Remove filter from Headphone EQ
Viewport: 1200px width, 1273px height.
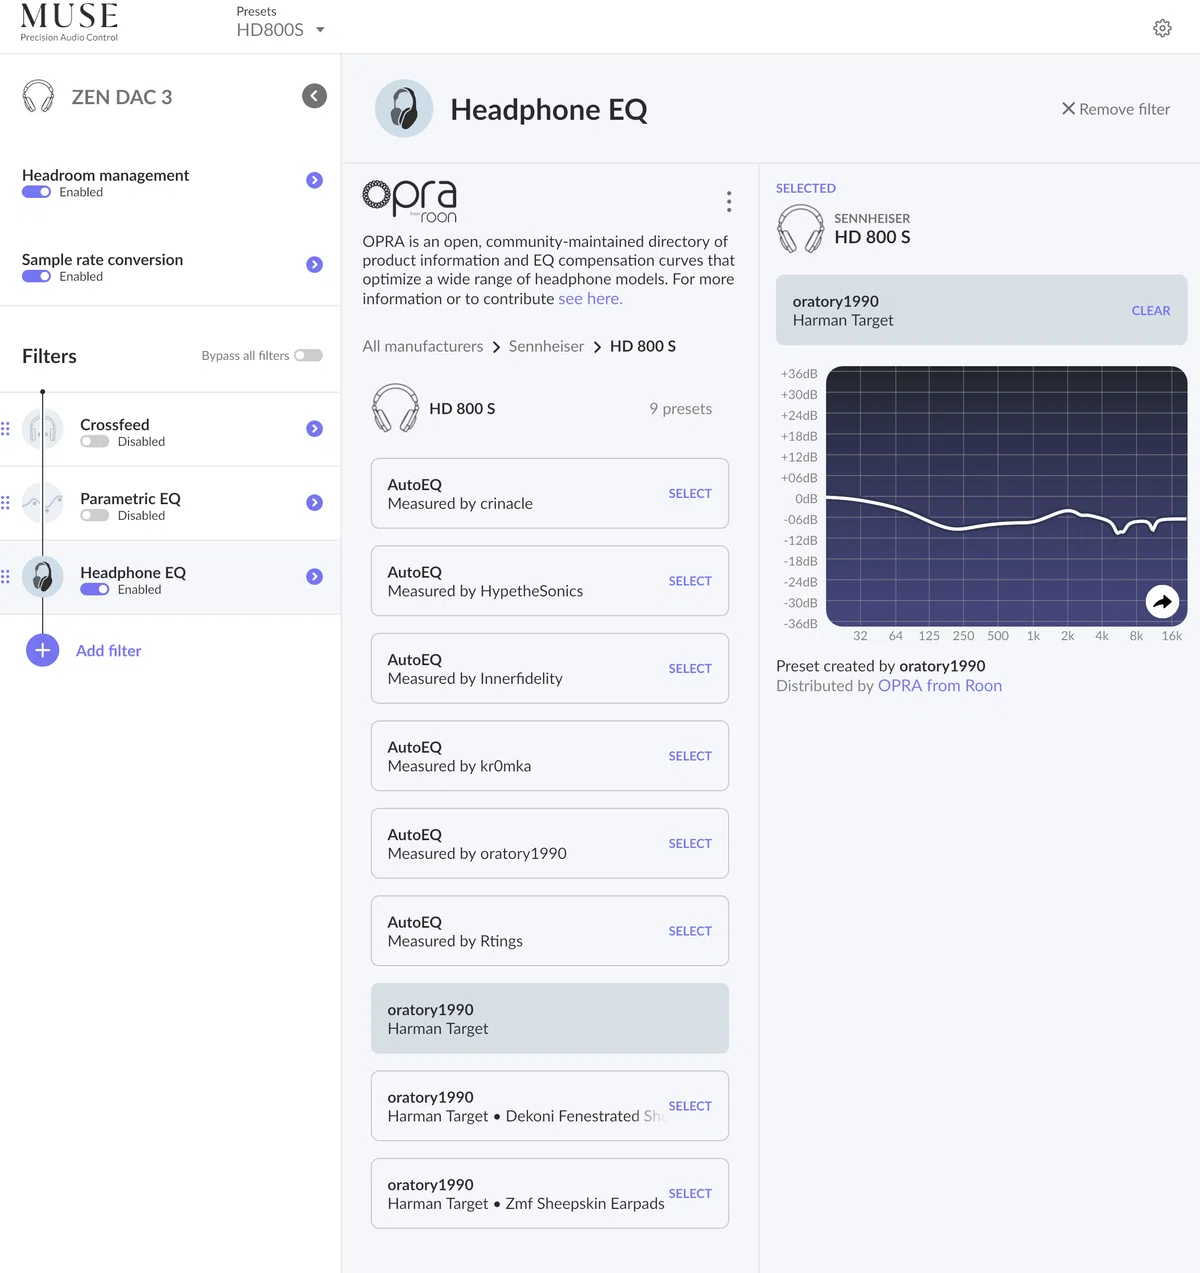[x=1116, y=109]
